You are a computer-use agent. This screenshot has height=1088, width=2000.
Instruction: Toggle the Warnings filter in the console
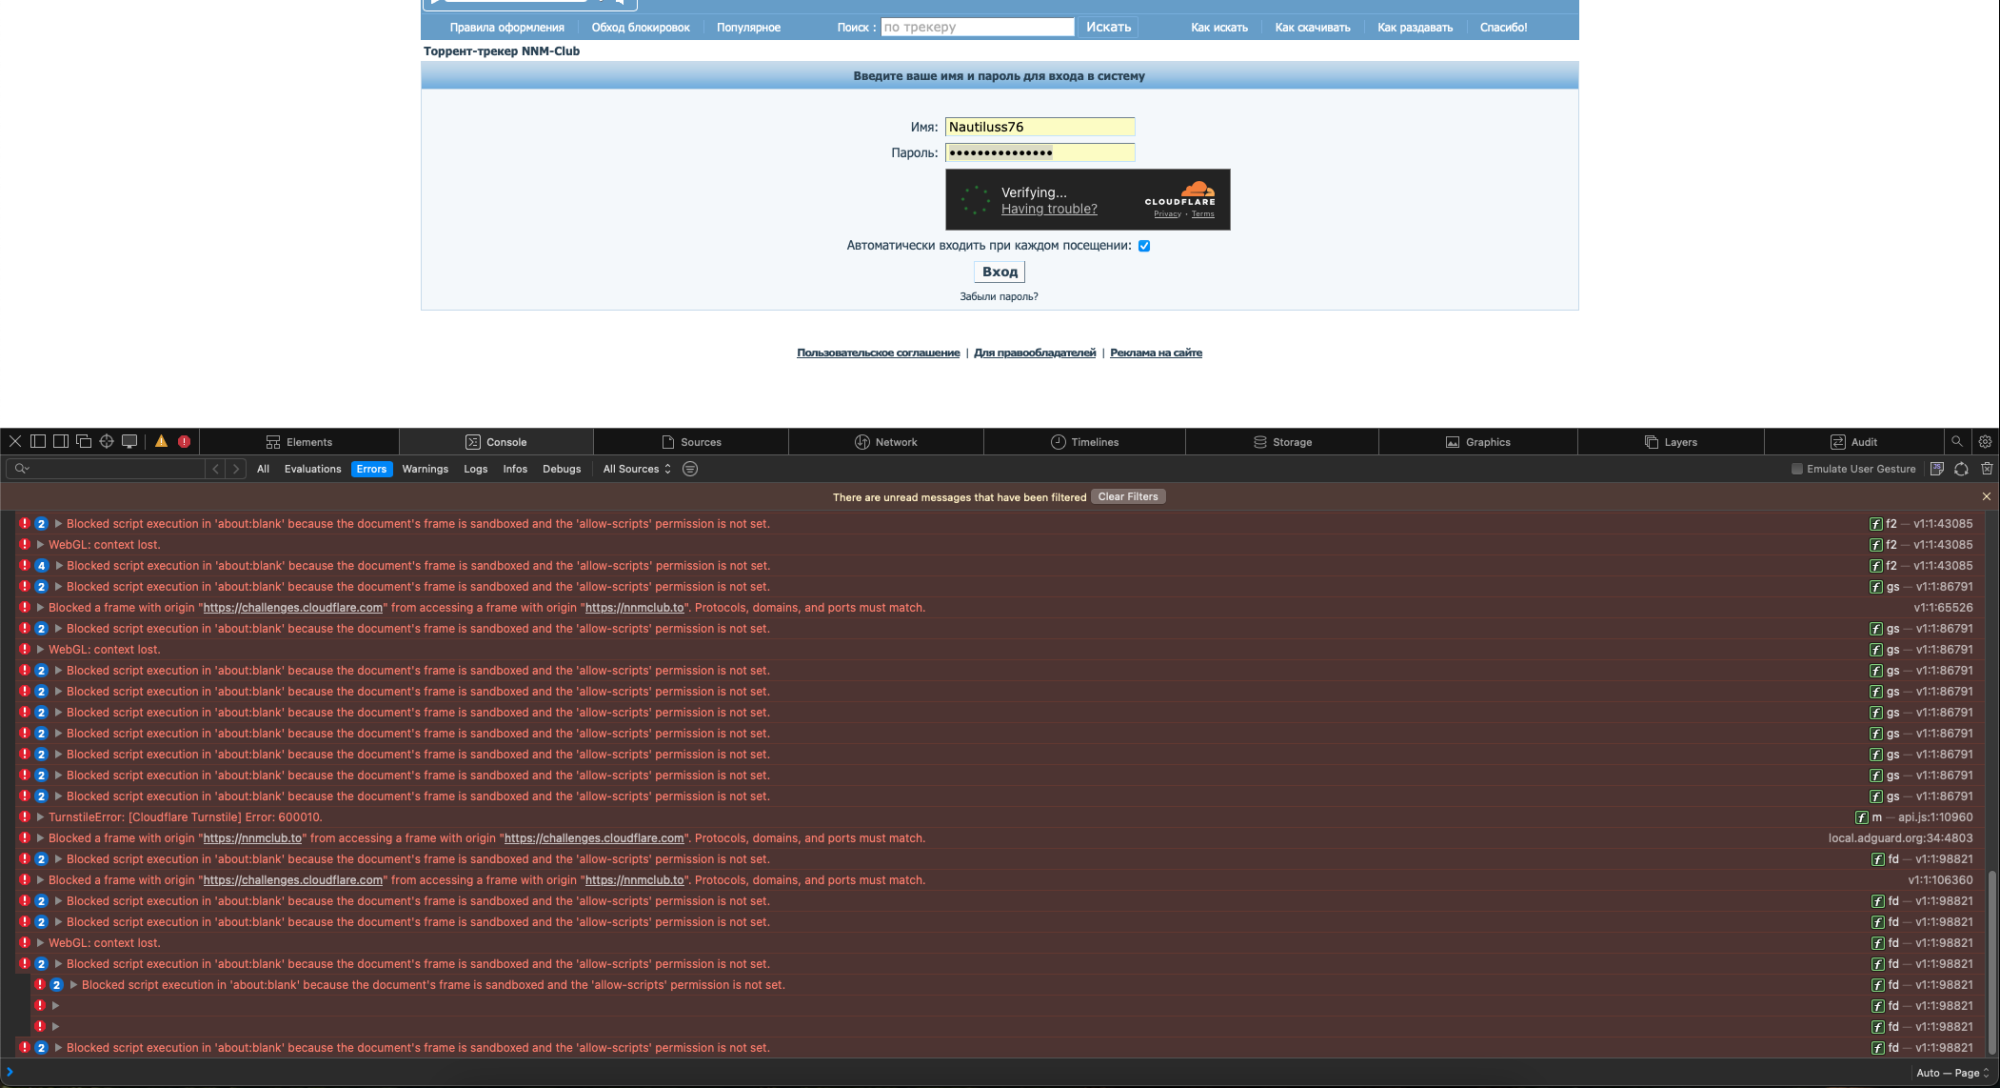tap(425, 469)
